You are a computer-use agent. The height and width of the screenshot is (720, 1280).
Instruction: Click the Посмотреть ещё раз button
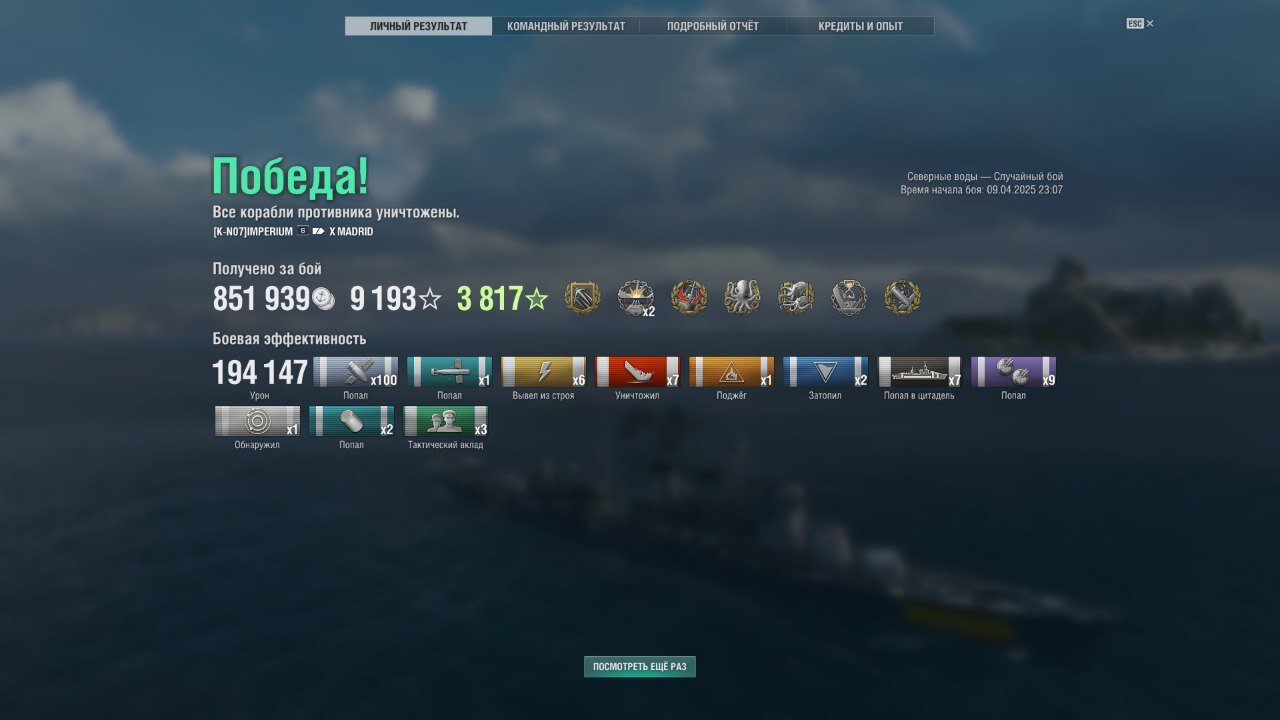640,666
